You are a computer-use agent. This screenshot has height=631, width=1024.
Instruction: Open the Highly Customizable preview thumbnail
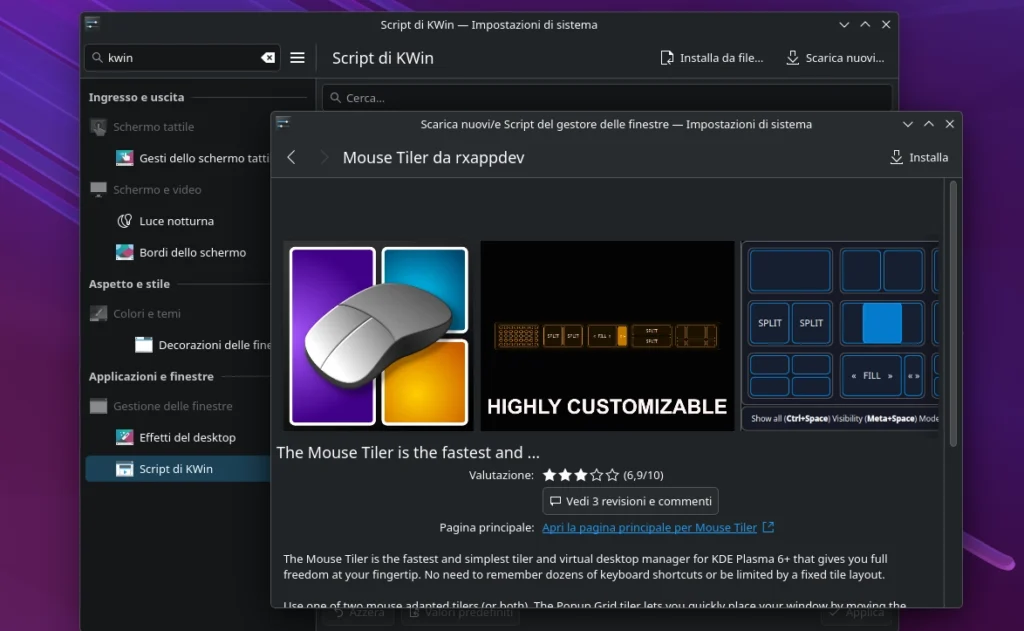point(607,336)
